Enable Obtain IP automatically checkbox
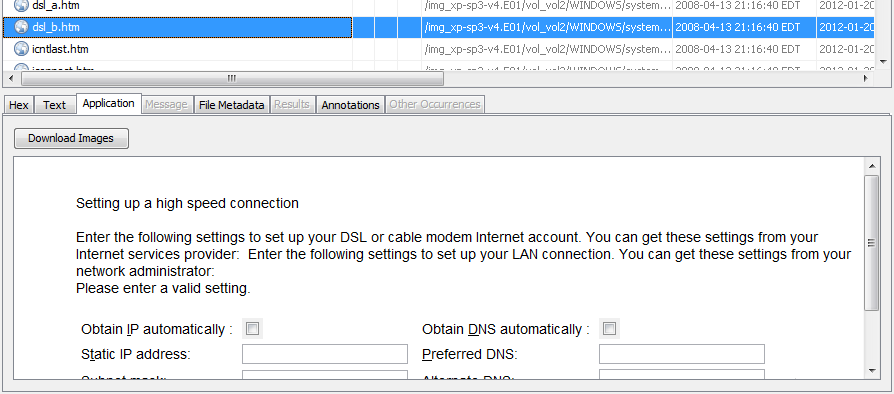 click(x=252, y=329)
